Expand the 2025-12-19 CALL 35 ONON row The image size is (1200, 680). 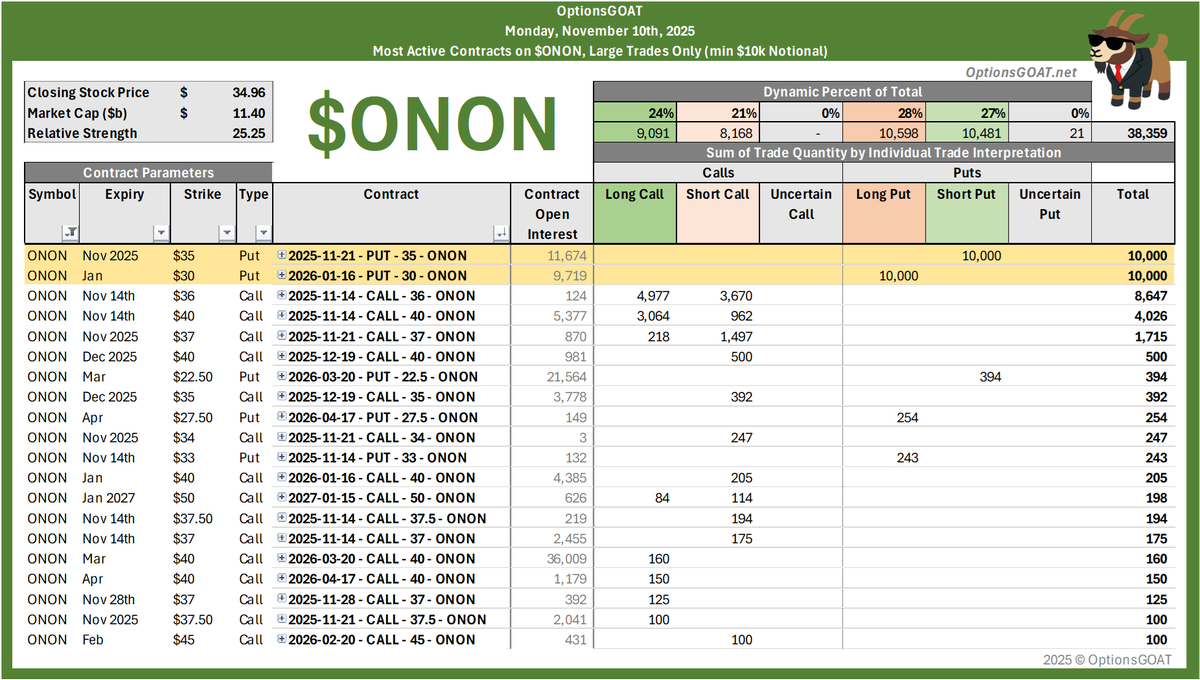282,397
